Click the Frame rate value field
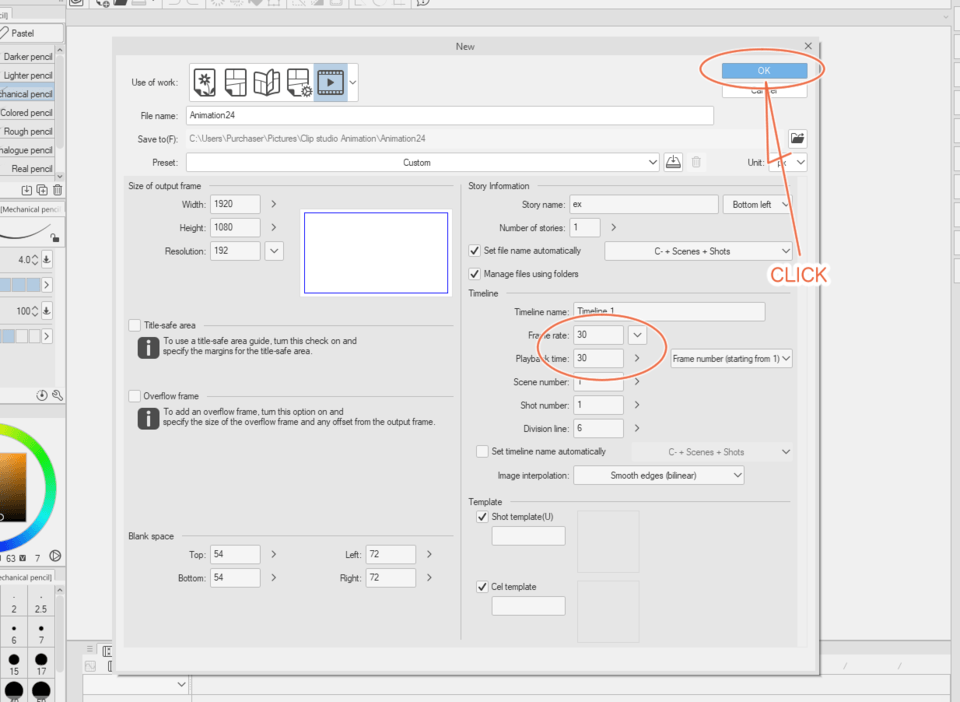 point(599,335)
